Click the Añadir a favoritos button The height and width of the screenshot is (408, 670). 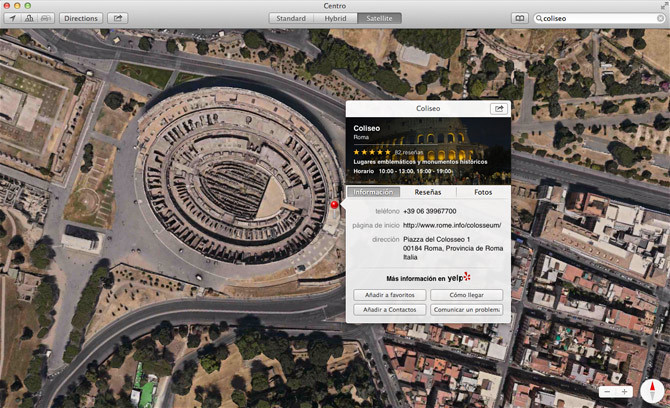point(390,295)
